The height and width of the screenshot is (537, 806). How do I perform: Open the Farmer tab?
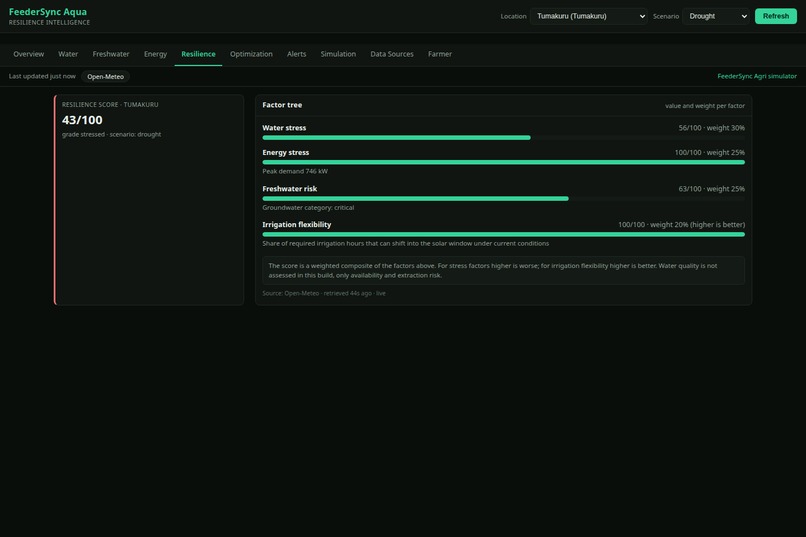(440, 54)
